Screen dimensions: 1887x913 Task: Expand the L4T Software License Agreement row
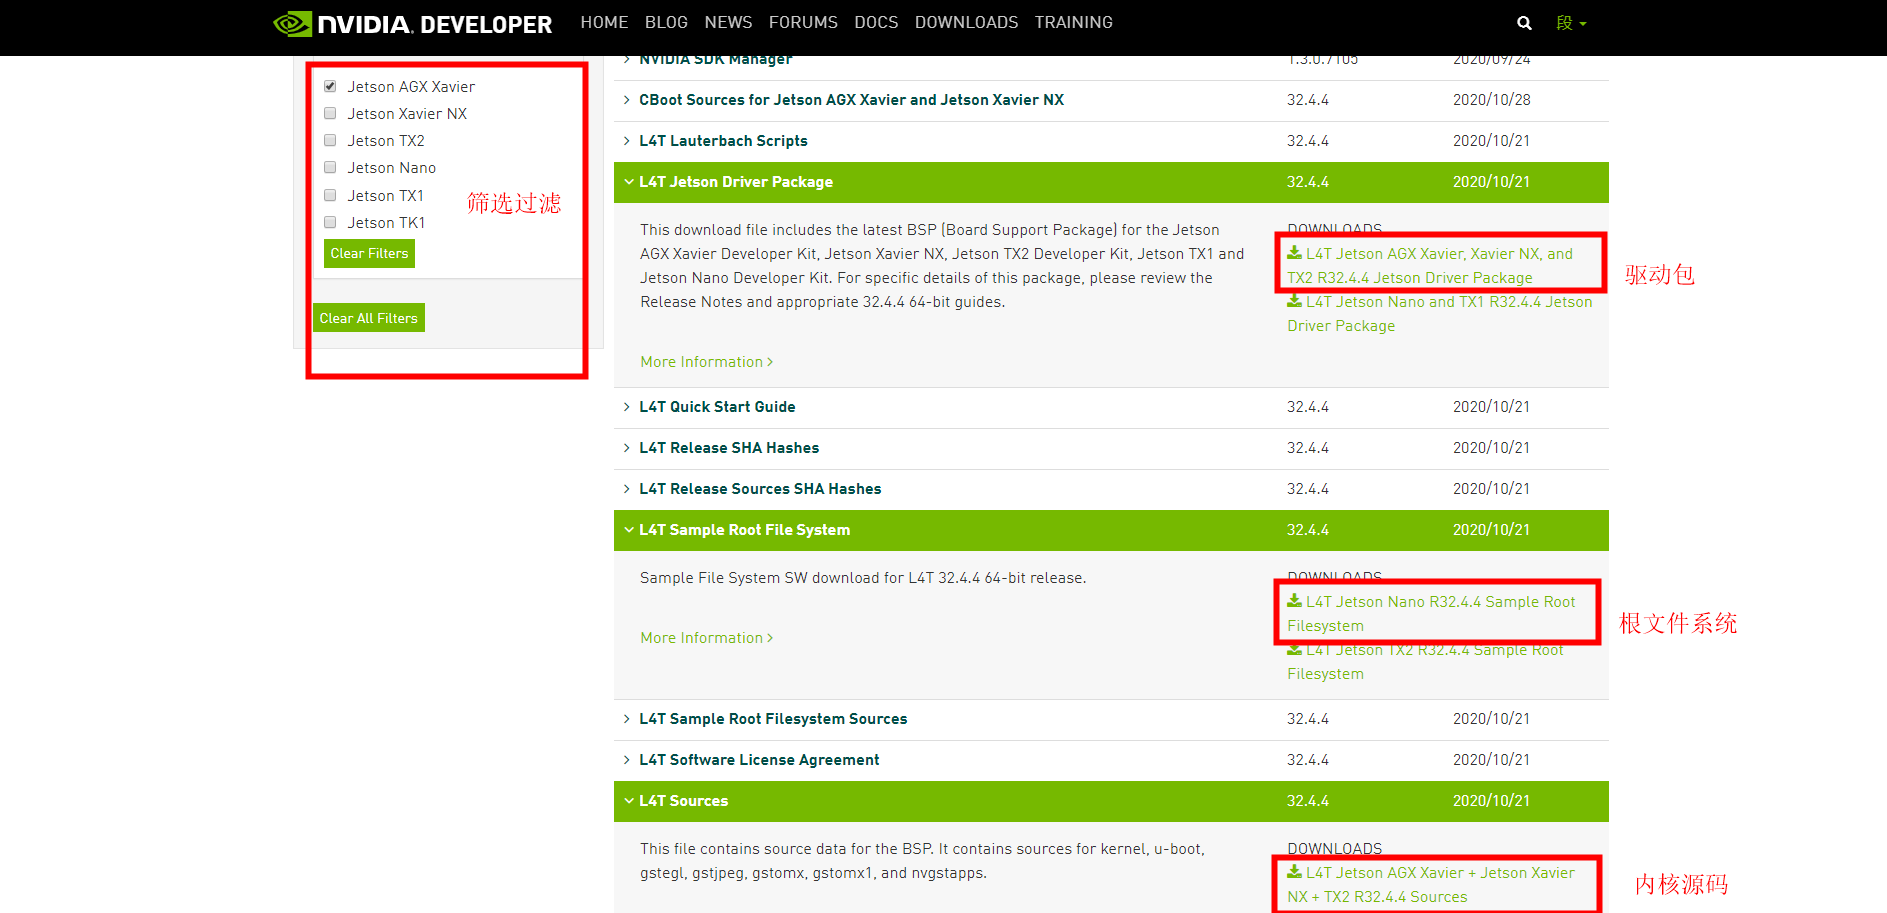[x=1111, y=760]
